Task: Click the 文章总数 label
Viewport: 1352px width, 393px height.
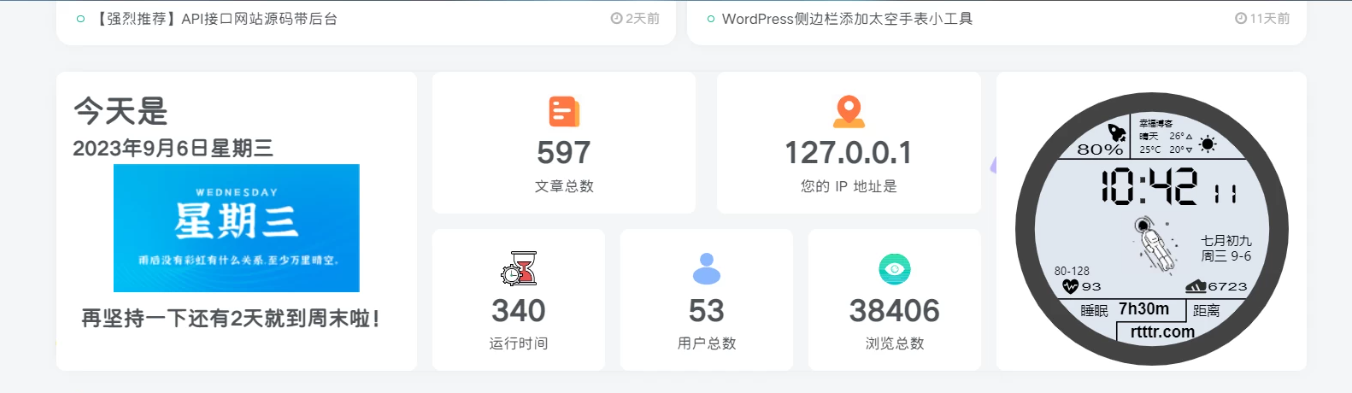Action: point(564,186)
